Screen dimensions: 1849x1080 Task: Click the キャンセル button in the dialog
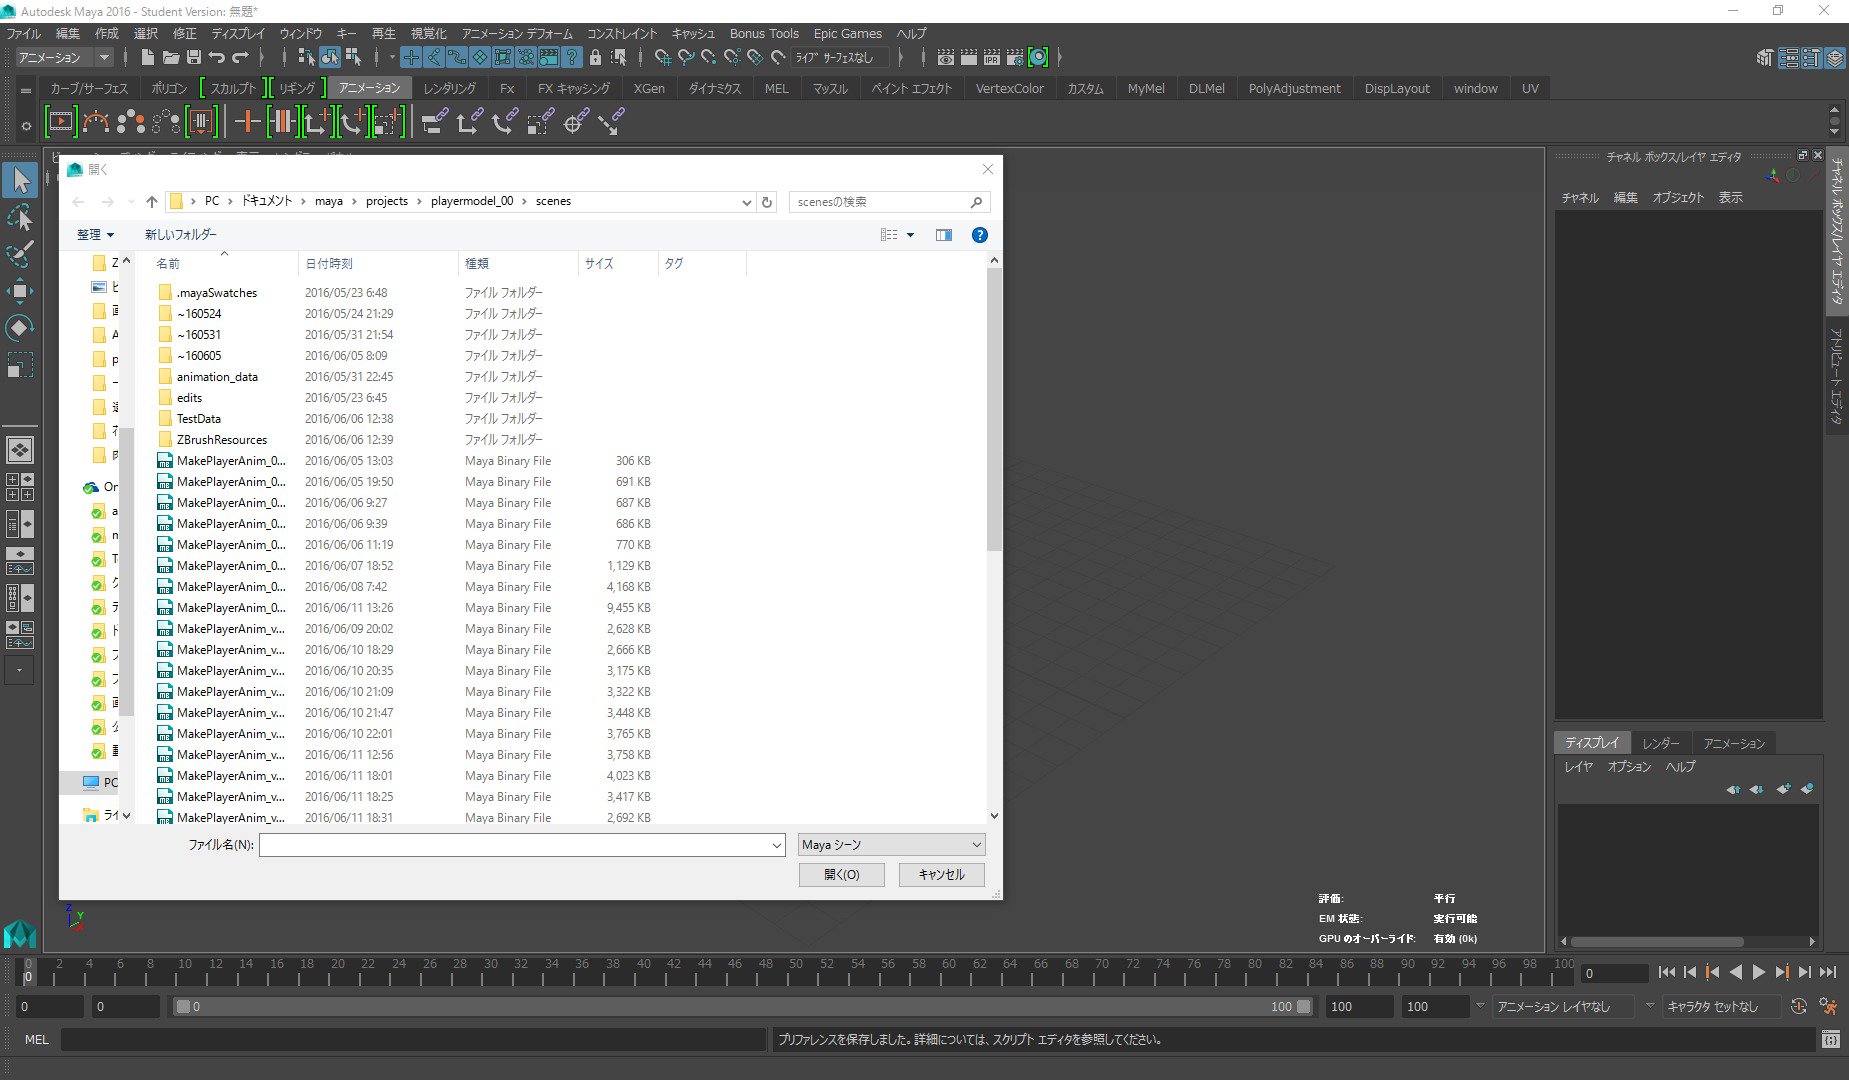[x=940, y=874]
